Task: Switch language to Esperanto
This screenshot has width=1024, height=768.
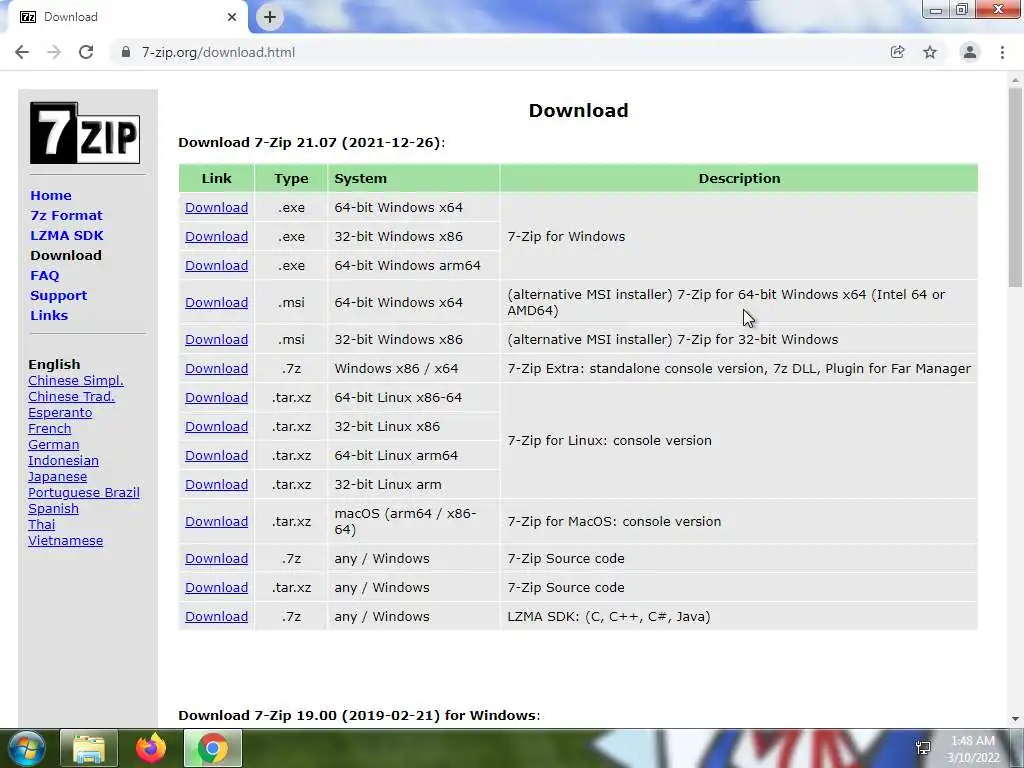Action: (60, 413)
